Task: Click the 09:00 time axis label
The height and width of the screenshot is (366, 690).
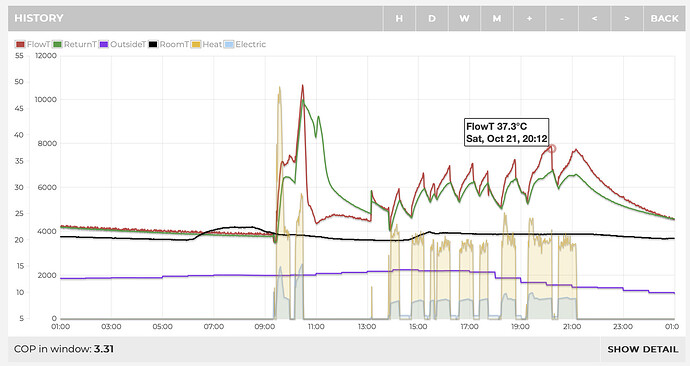Action: click(265, 326)
